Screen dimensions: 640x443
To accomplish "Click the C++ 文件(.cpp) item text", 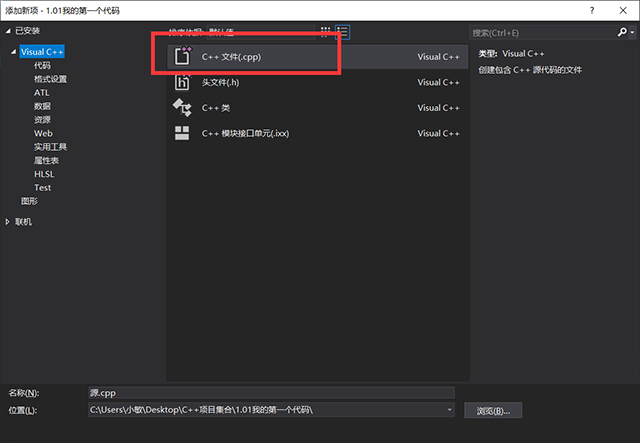I will pos(231,57).
